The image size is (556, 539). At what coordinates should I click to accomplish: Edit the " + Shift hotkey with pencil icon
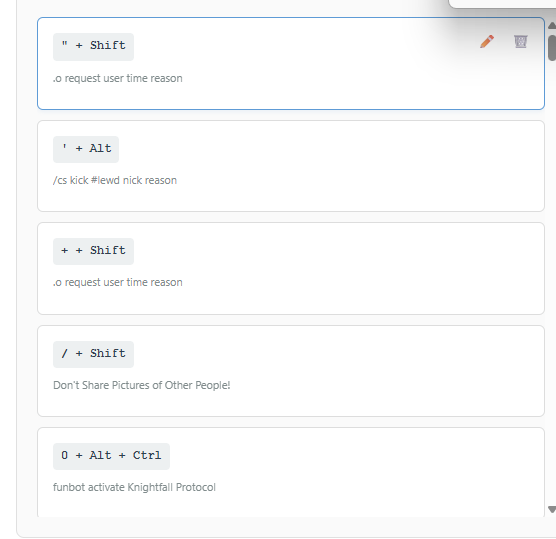487,41
